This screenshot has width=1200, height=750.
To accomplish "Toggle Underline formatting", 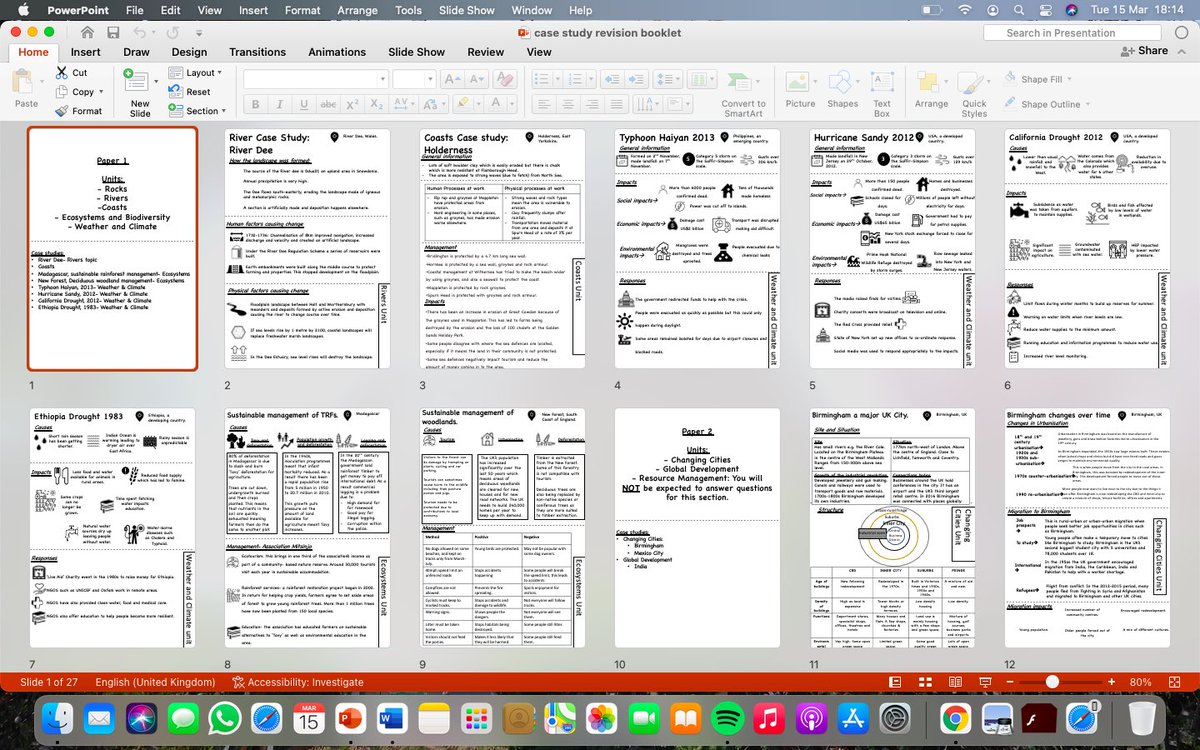I will pyautogui.click(x=304, y=104).
